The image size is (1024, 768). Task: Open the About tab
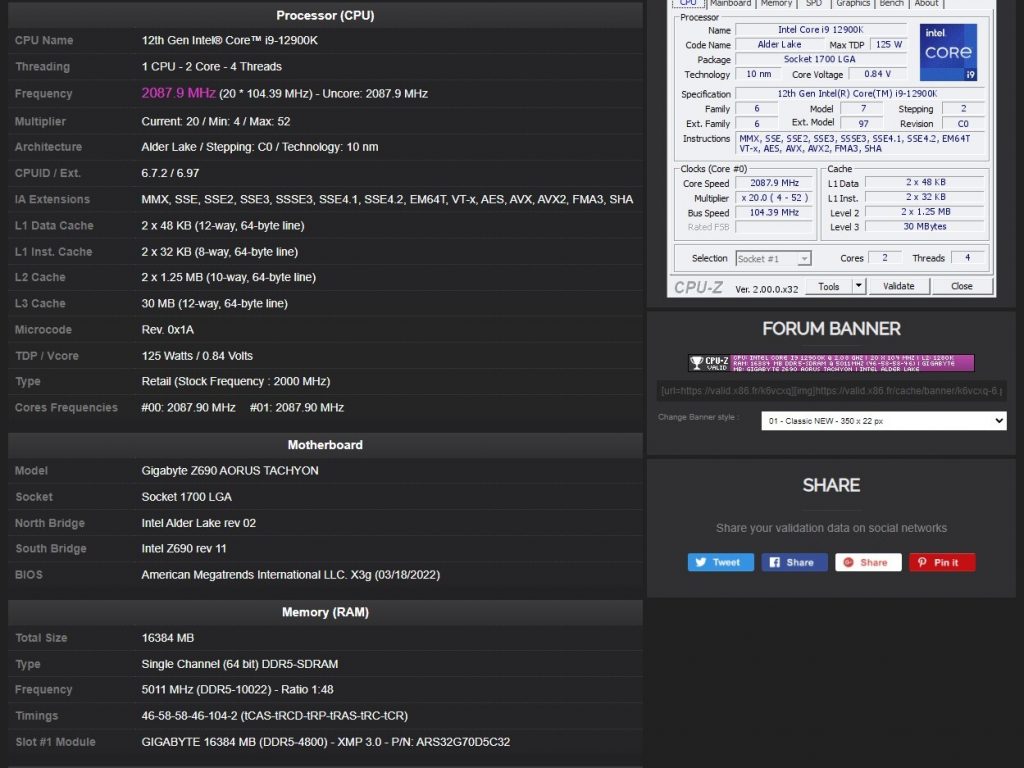pyautogui.click(x=927, y=4)
